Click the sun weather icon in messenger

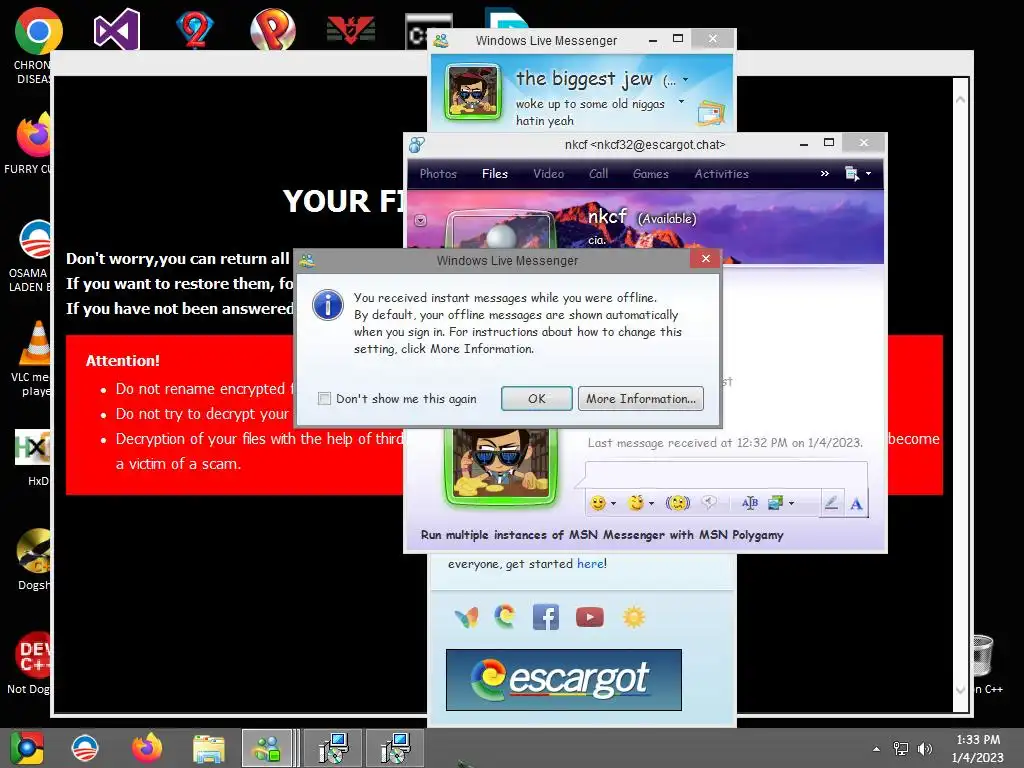click(x=633, y=617)
